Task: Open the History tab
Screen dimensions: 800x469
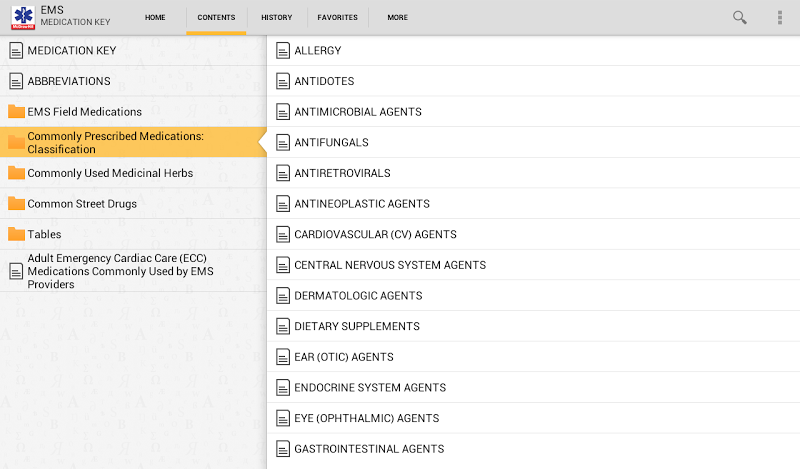Action: pos(277,18)
